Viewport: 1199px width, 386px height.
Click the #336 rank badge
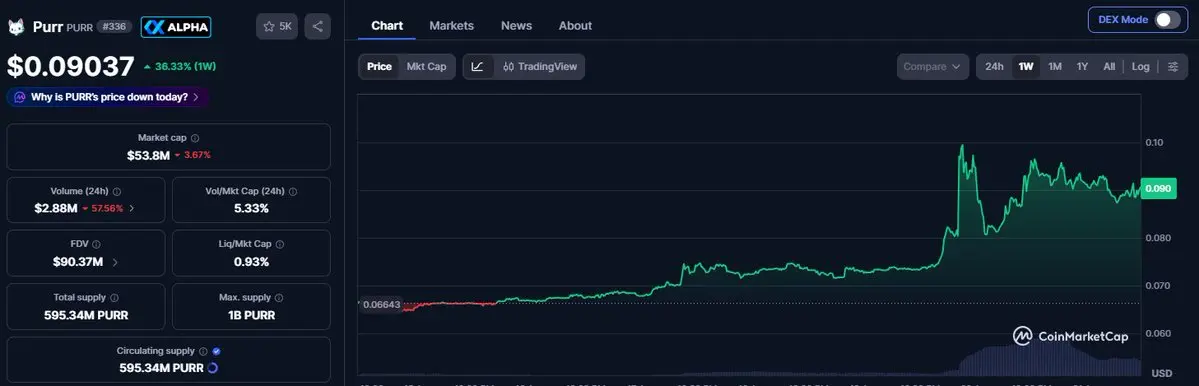114,27
